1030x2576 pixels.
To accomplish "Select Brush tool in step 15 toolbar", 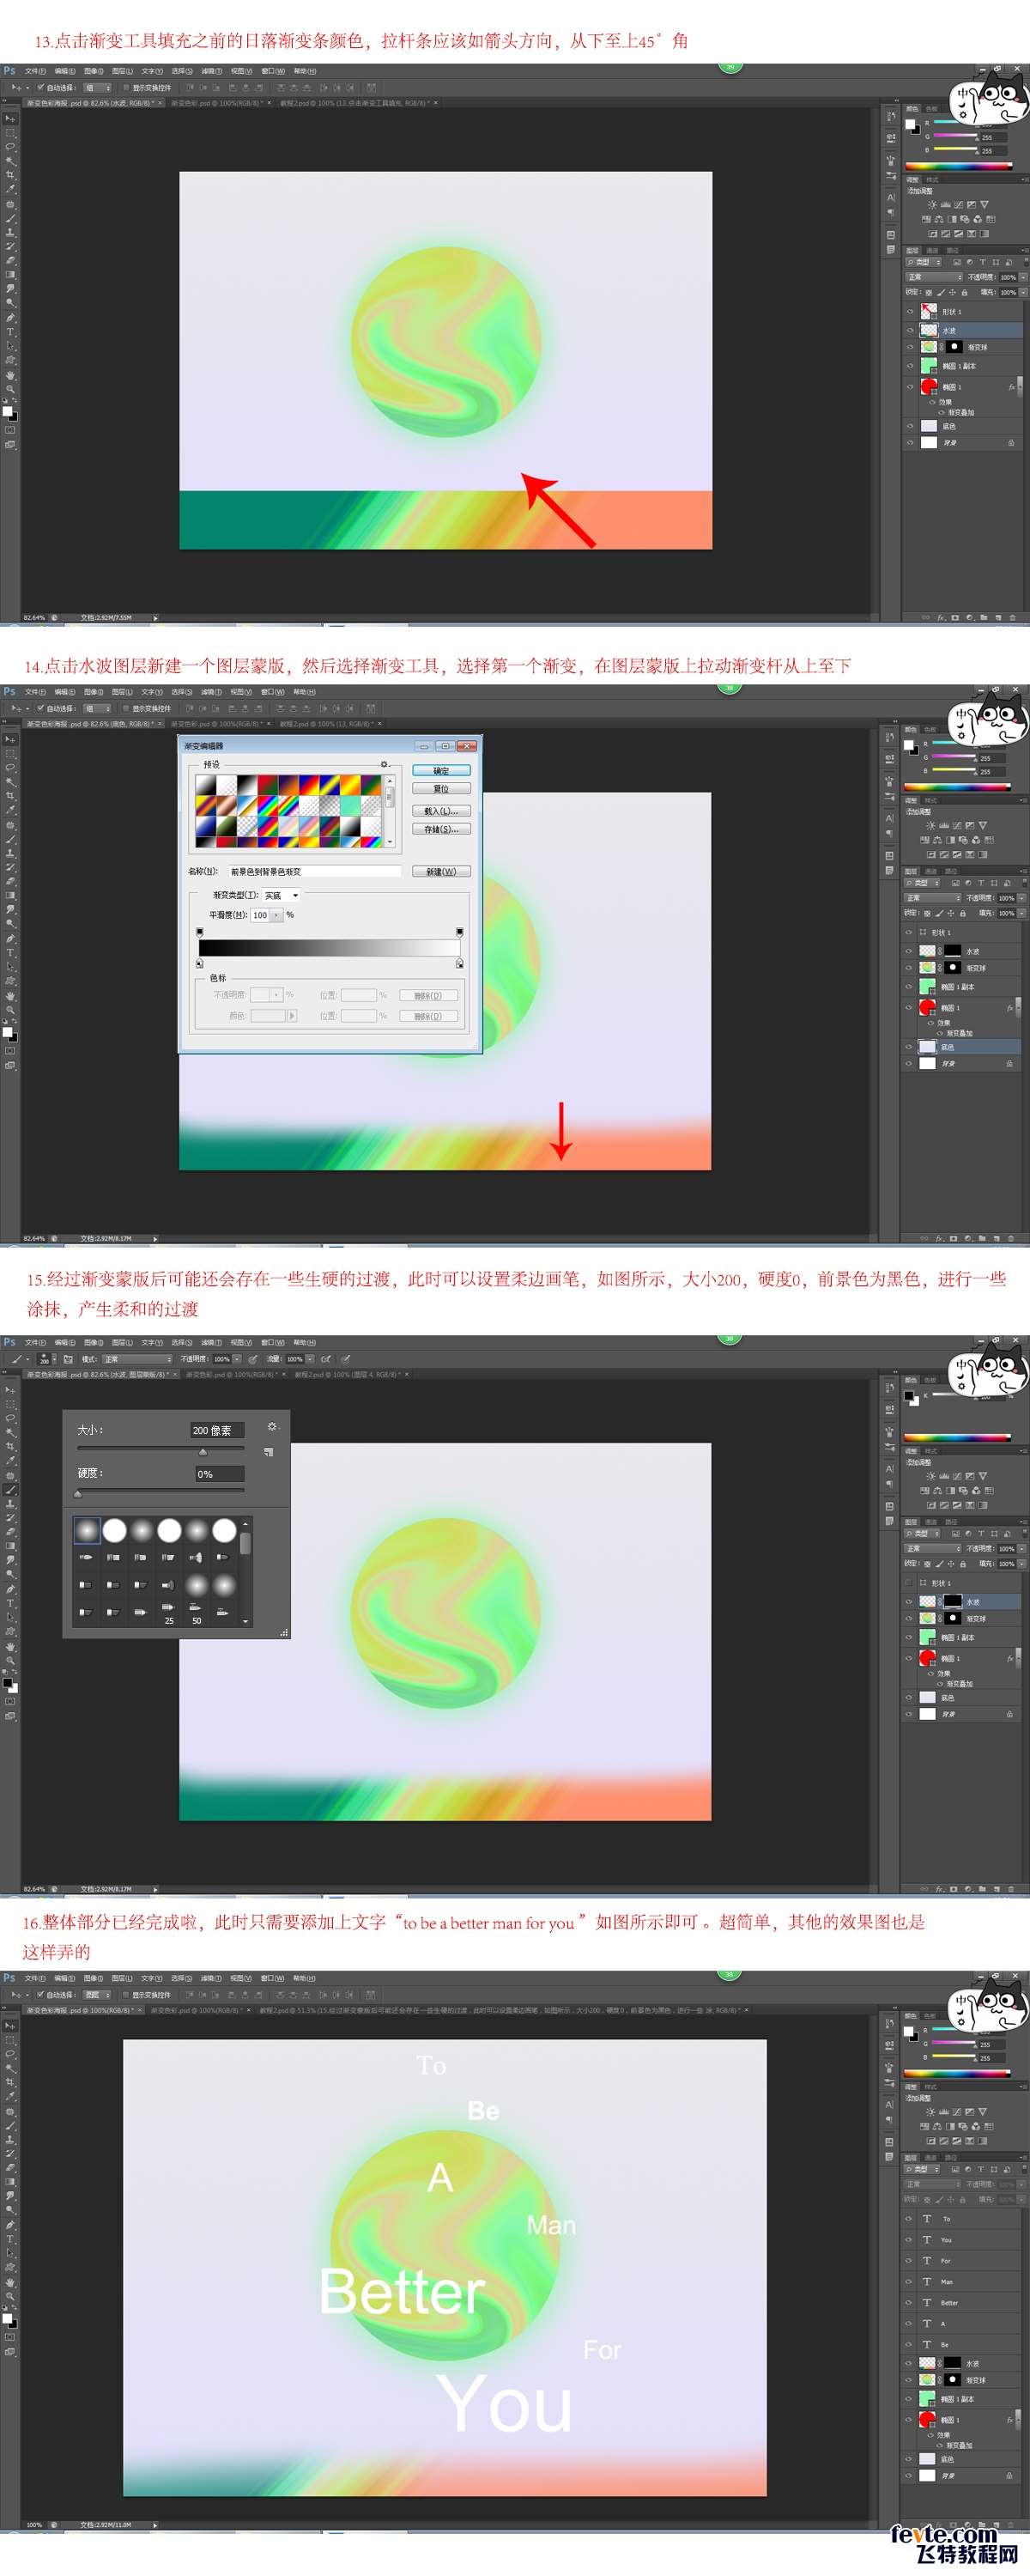I will tap(10, 1489).
